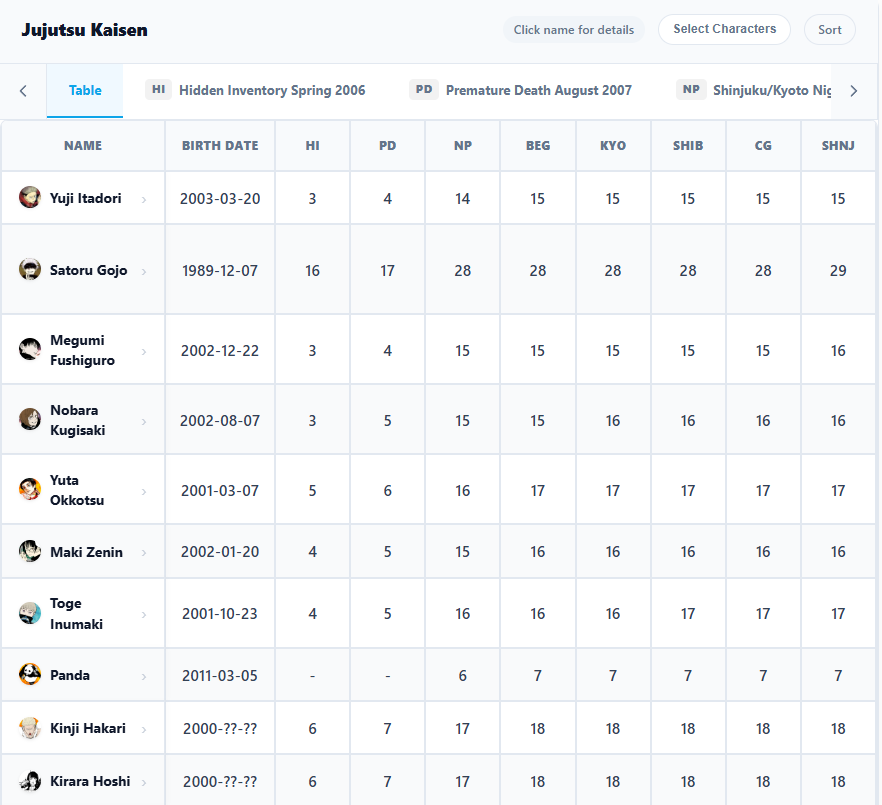Click the NP badge on Shinjuku/Kyoto tab
The image size is (882, 805).
[691, 89]
